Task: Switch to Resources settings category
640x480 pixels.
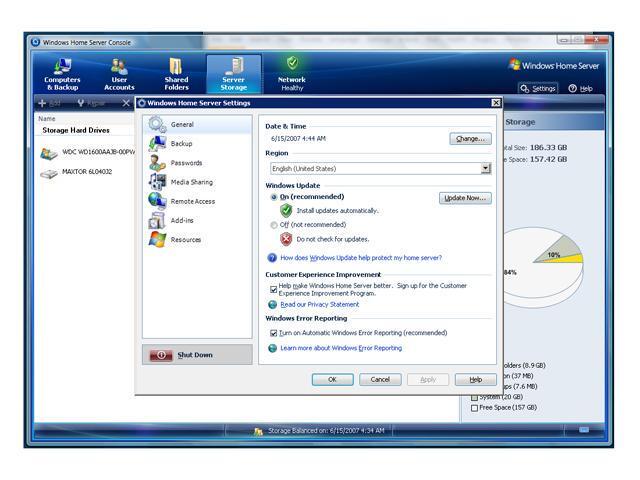Action: click(198, 240)
